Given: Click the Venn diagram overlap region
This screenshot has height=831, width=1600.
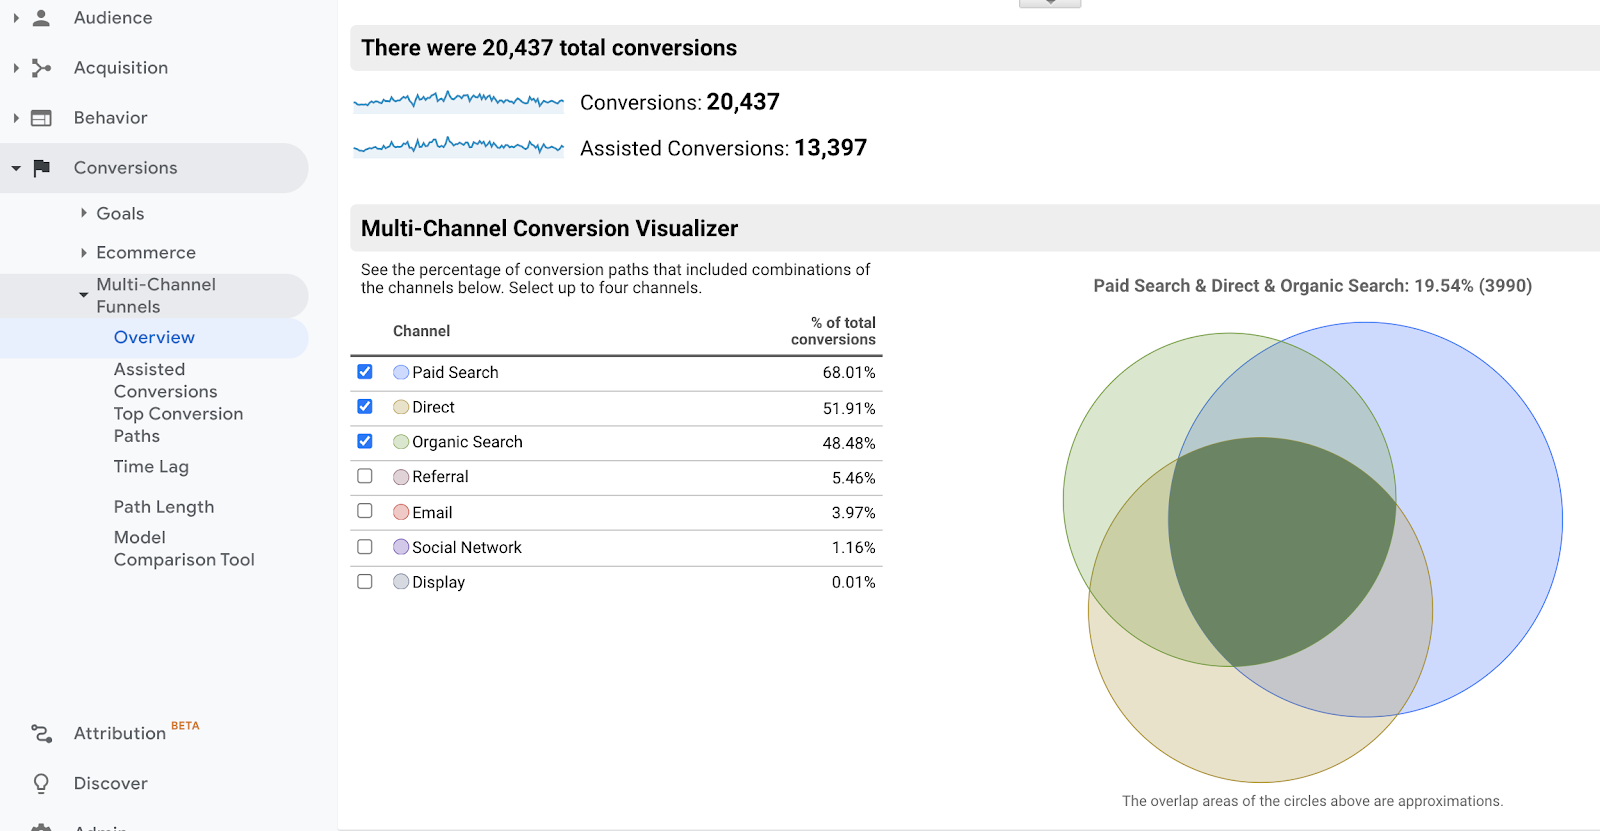Looking at the screenshot, I should point(1280,550).
